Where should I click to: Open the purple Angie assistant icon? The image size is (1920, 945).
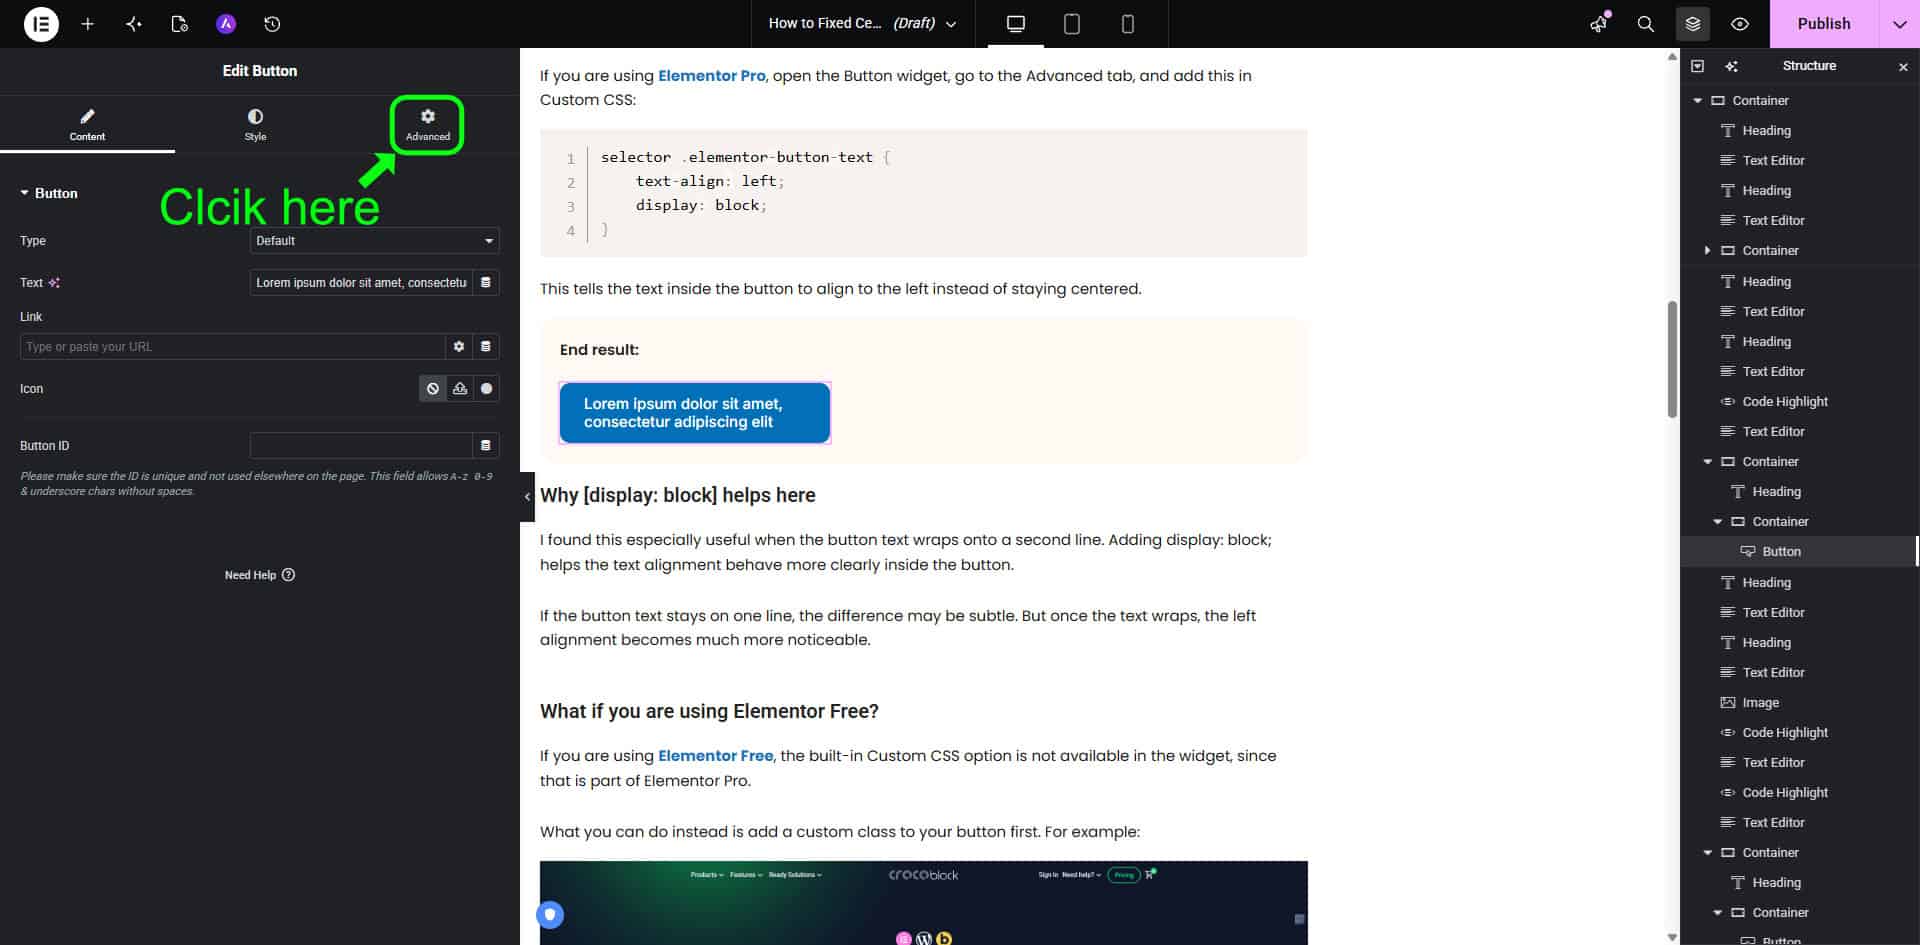(x=226, y=24)
